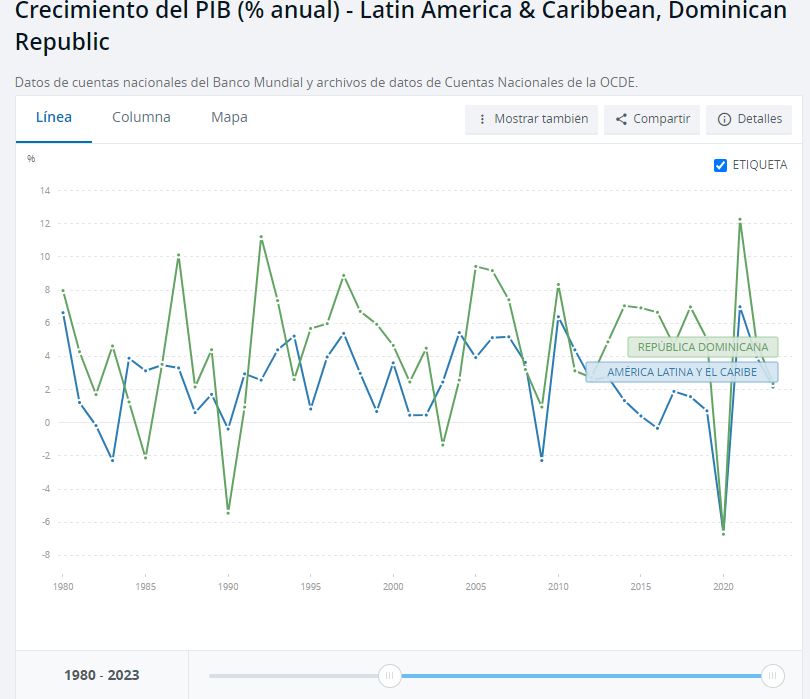The height and width of the screenshot is (699, 810).
Task: Open the Columna tab
Action: pos(141,117)
